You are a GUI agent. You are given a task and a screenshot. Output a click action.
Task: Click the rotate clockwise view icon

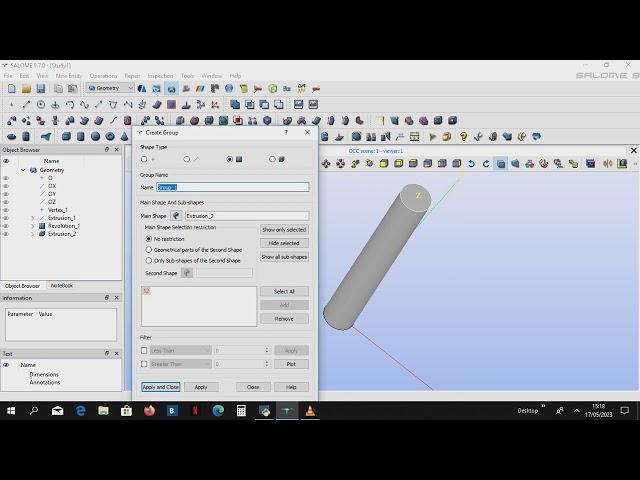pos(487,164)
